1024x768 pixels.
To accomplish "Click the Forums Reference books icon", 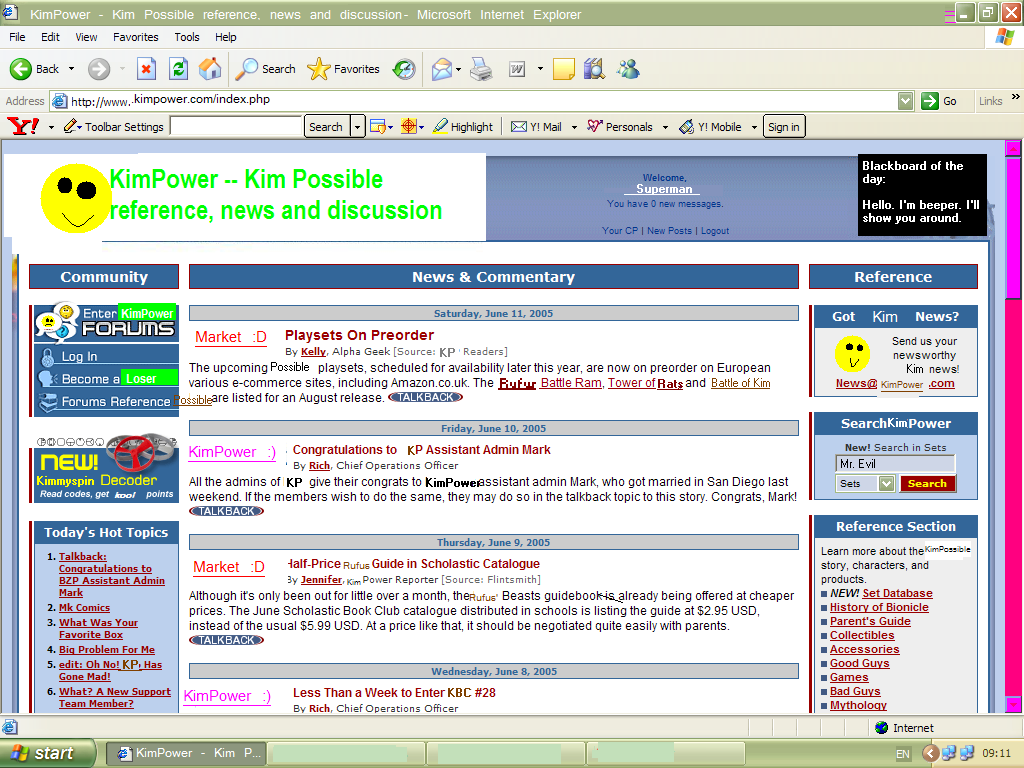I will [x=48, y=401].
